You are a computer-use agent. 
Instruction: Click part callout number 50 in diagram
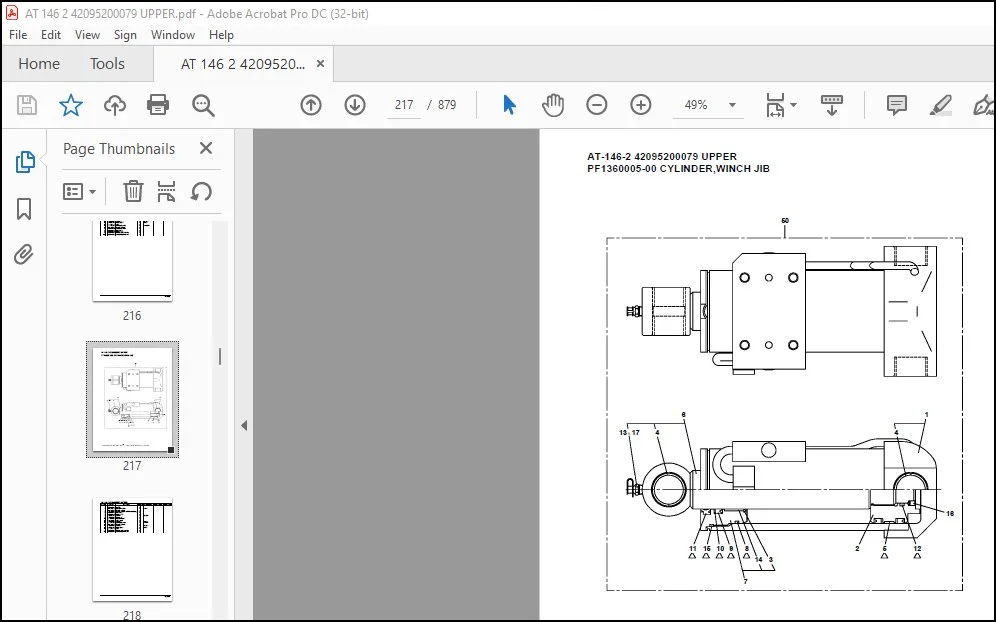785,220
